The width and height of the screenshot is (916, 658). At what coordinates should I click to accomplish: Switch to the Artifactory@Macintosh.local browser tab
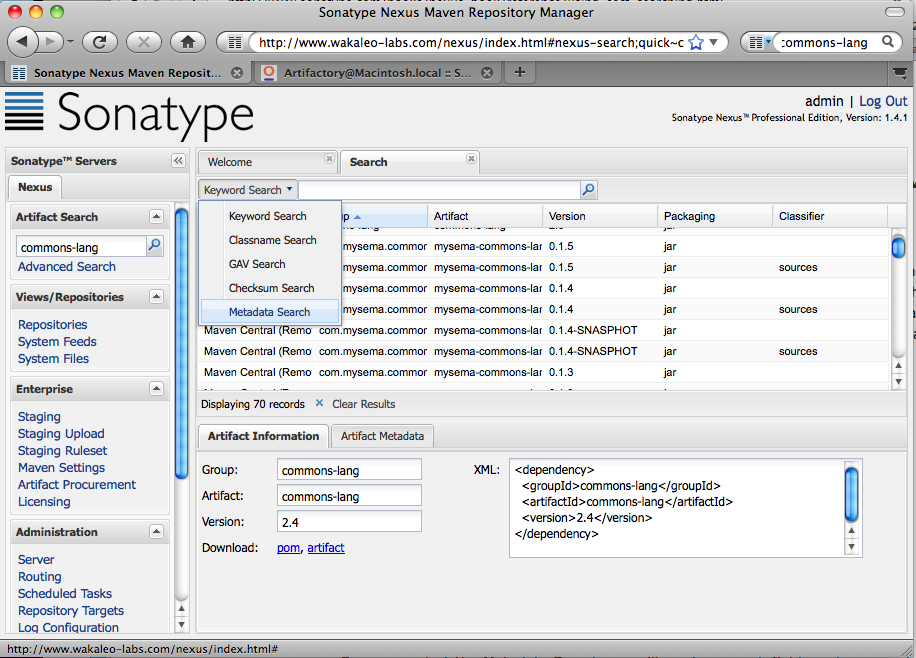pyautogui.click(x=377, y=72)
